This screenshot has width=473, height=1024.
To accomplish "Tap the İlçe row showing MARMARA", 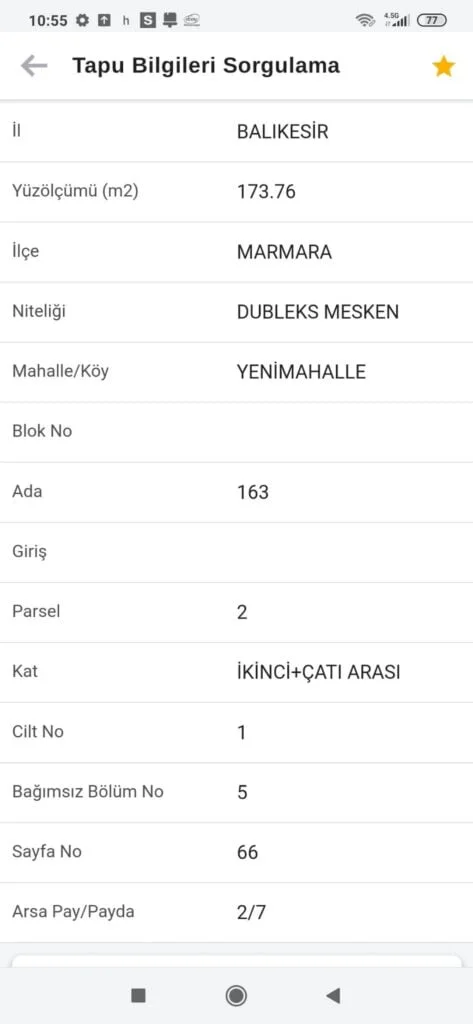I will tap(236, 252).
